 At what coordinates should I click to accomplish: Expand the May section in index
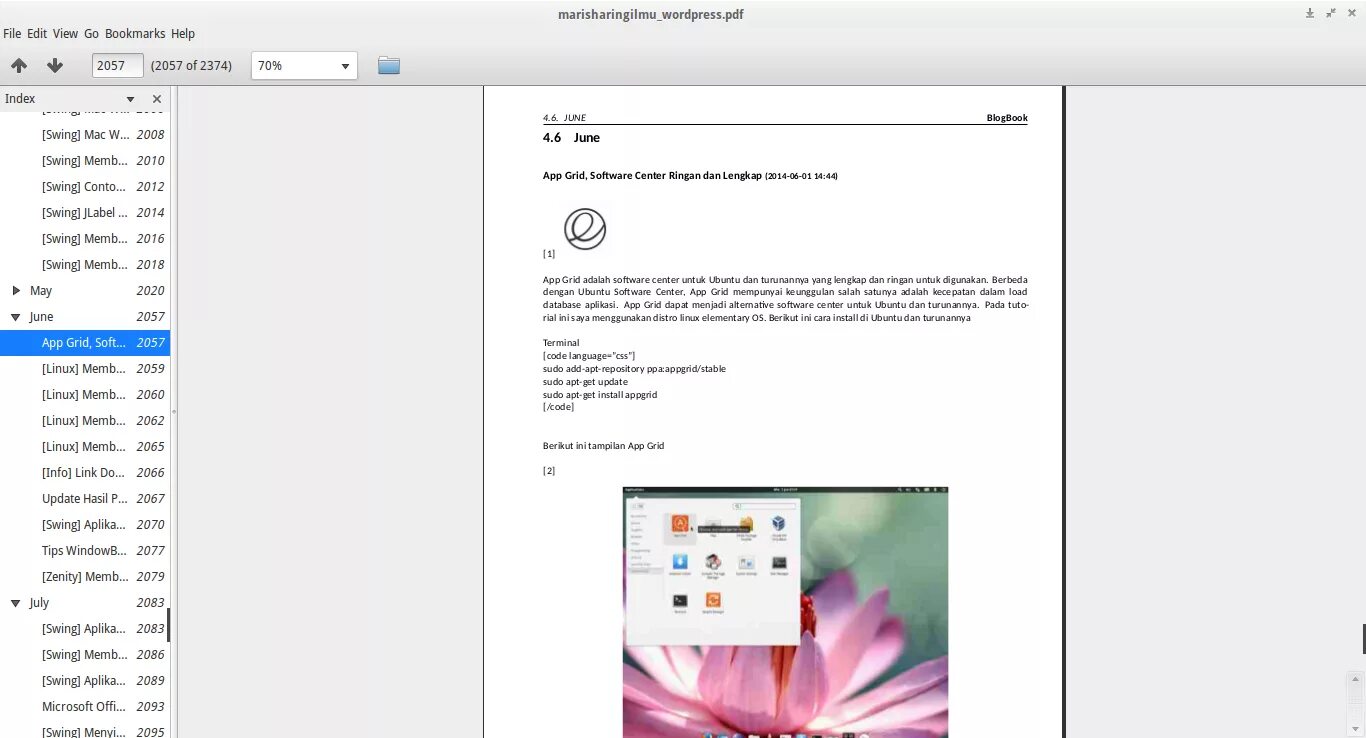(x=16, y=291)
